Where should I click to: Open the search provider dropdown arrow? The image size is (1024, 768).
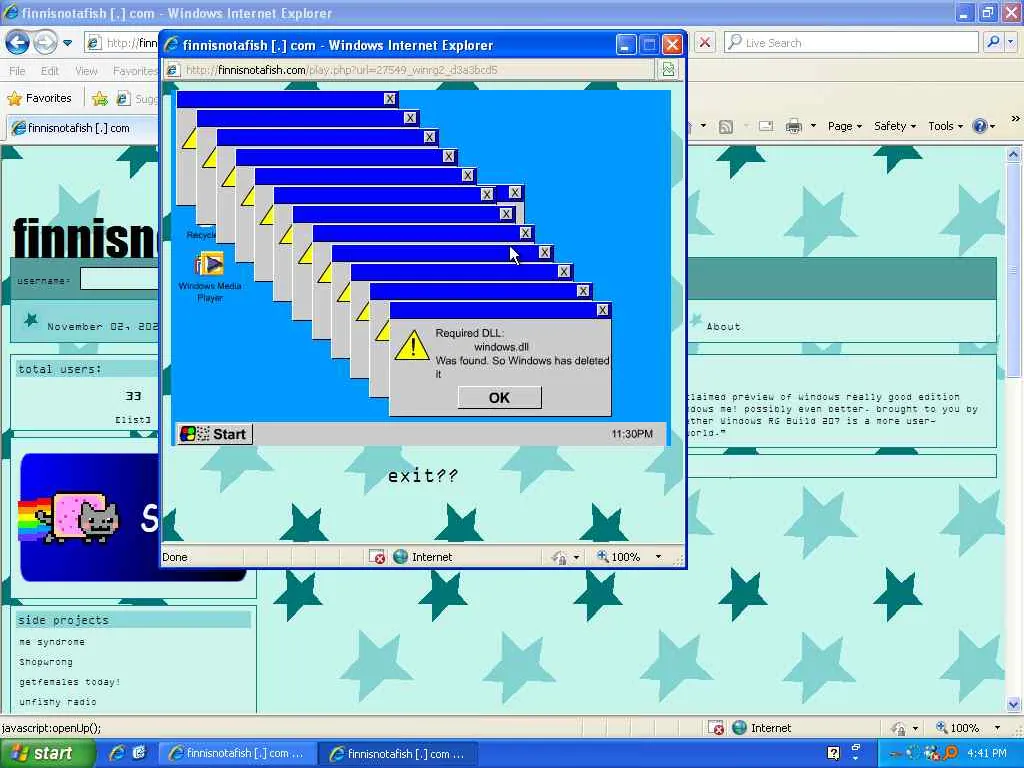(1011, 42)
